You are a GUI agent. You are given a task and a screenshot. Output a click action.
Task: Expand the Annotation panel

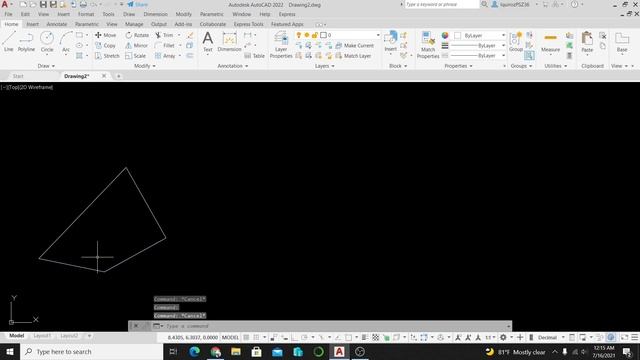click(233, 66)
